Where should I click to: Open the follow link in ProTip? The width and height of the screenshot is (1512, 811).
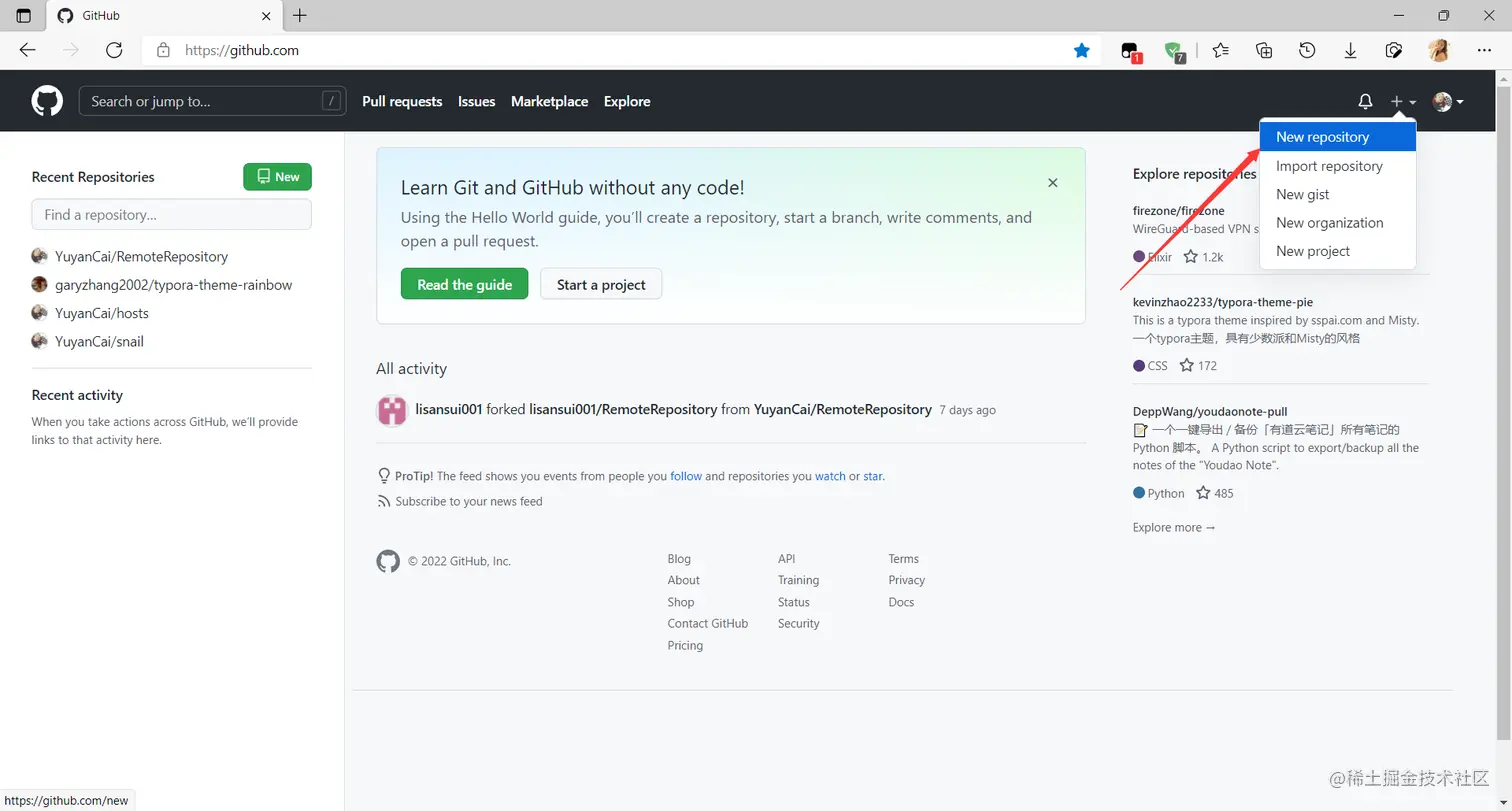coord(686,476)
